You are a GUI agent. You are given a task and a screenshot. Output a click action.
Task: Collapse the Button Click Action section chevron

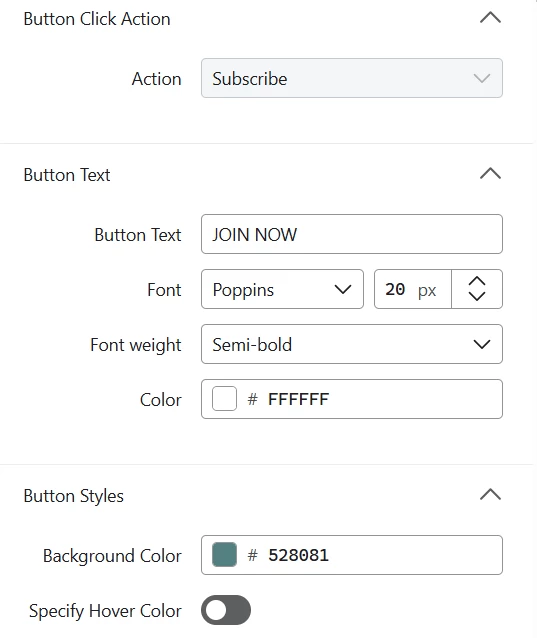490,18
